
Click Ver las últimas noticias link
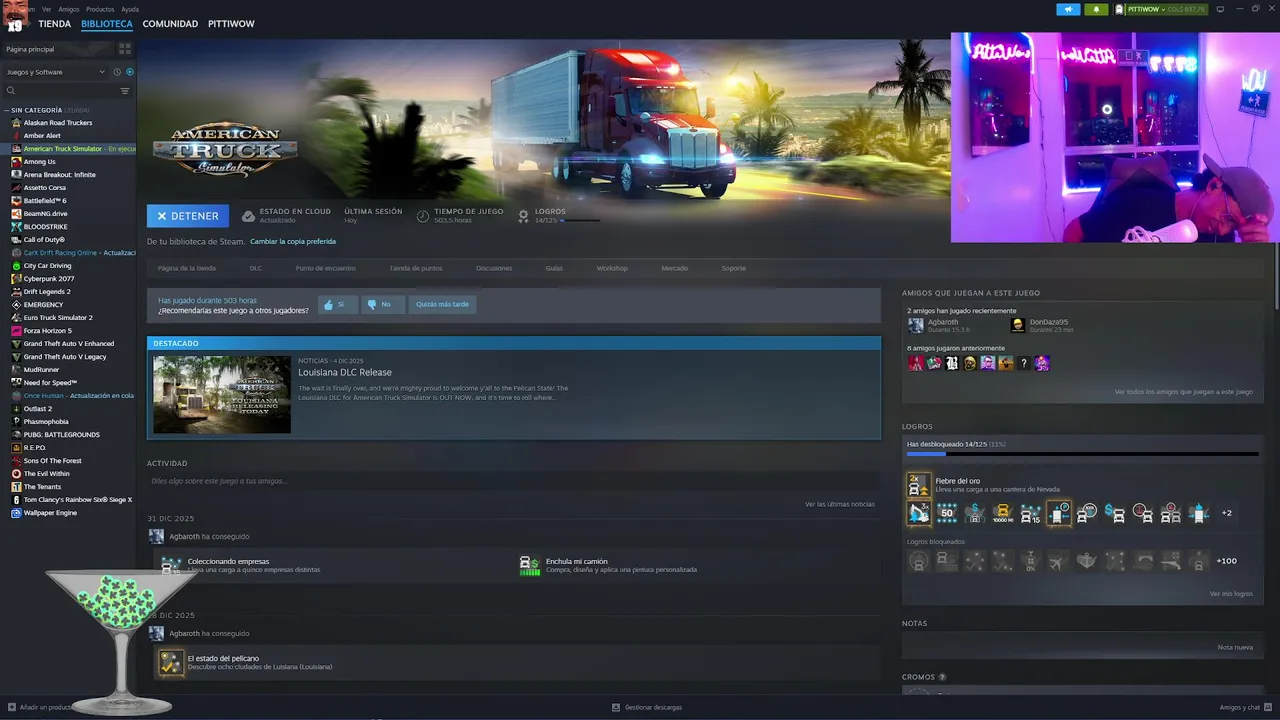[x=840, y=504]
